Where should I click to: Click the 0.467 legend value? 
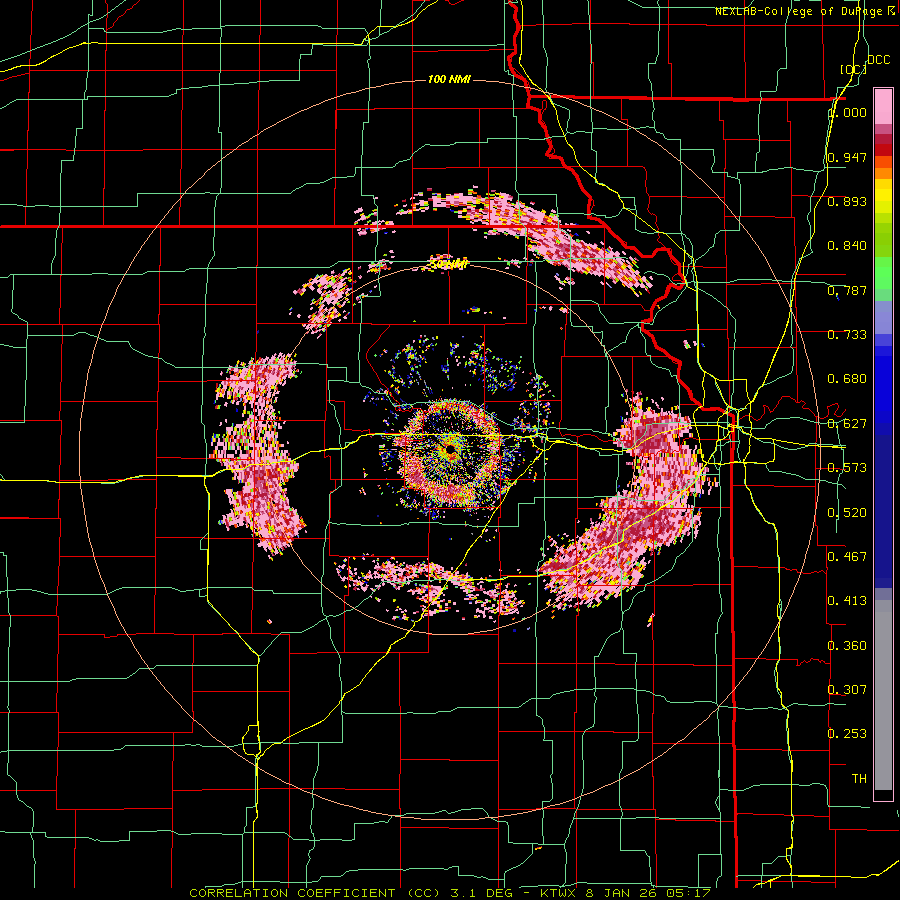click(x=847, y=557)
